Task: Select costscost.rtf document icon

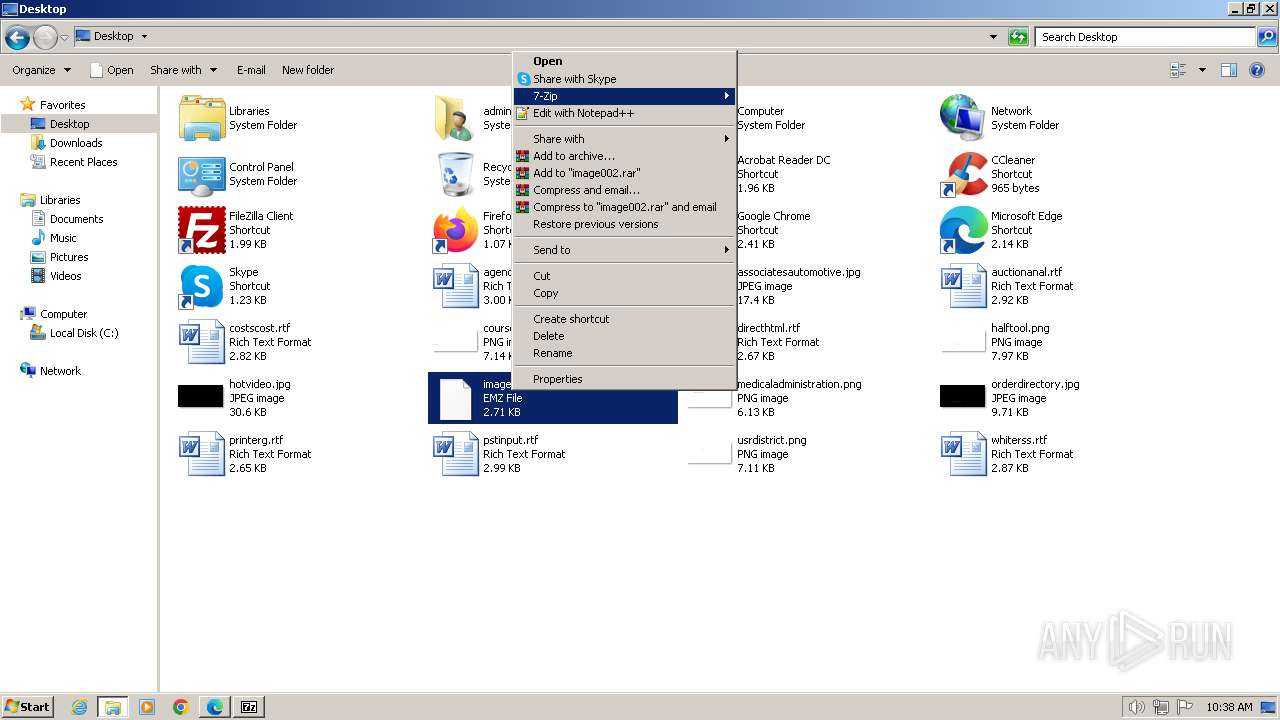Action: [x=202, y=342]
